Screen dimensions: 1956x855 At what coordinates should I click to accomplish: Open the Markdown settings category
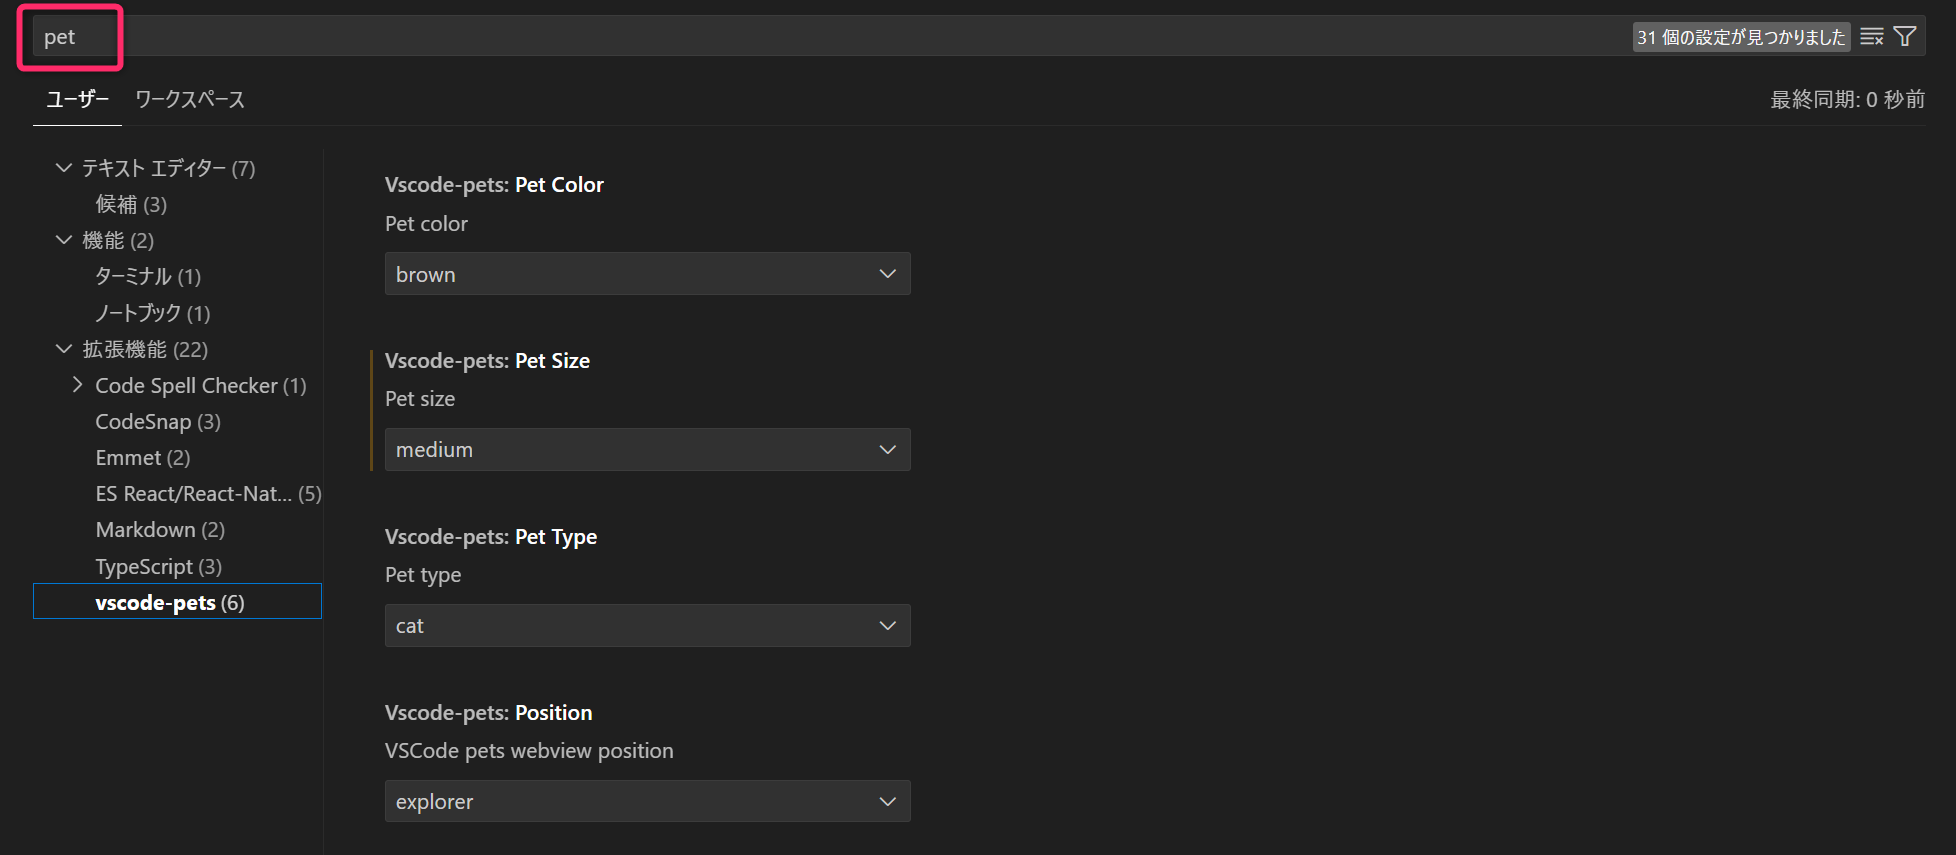click(x=159, y=530)
